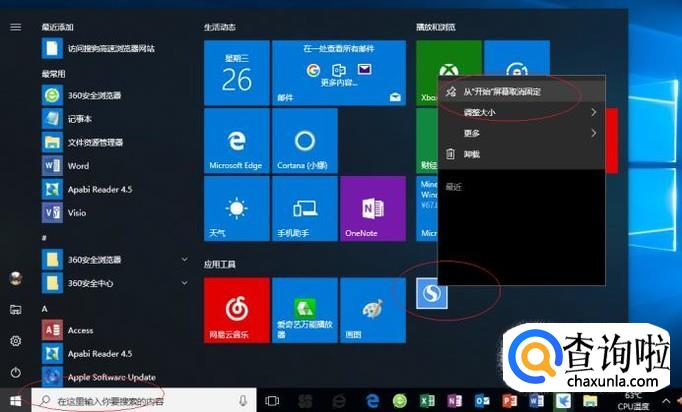Viewport: 682px width, 412px height.
Task: Open PowerPoint from the taskbar
Action: [x=509, y=401]
